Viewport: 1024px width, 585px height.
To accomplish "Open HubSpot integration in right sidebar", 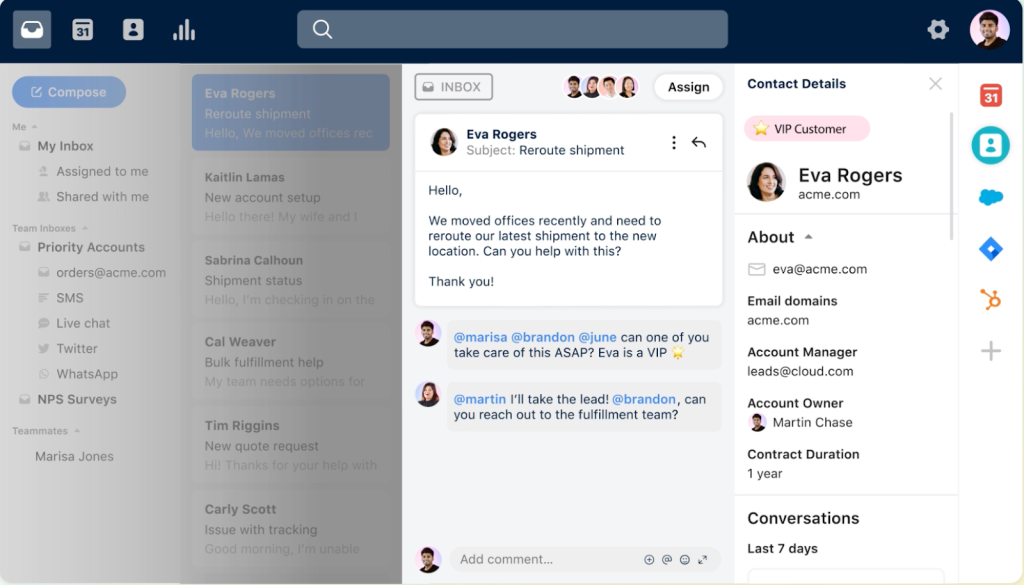I will click(x=990, y=299).
